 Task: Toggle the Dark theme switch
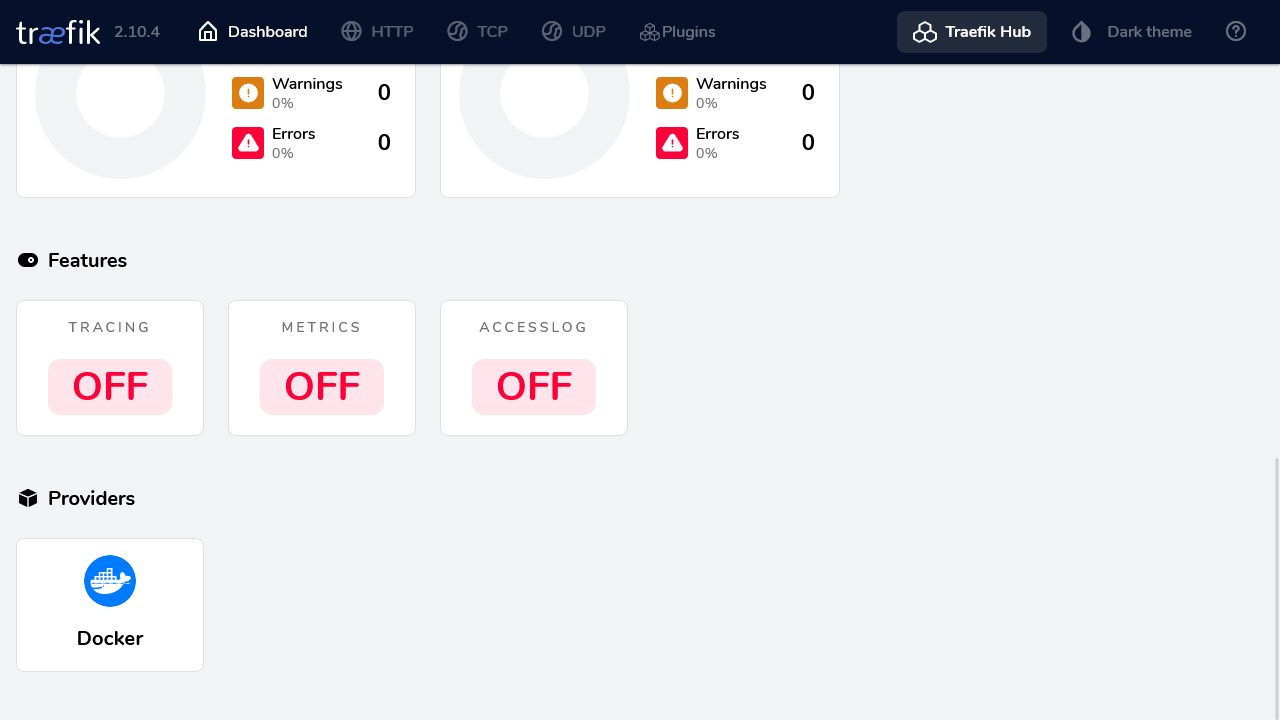(x=1132, y=32)
